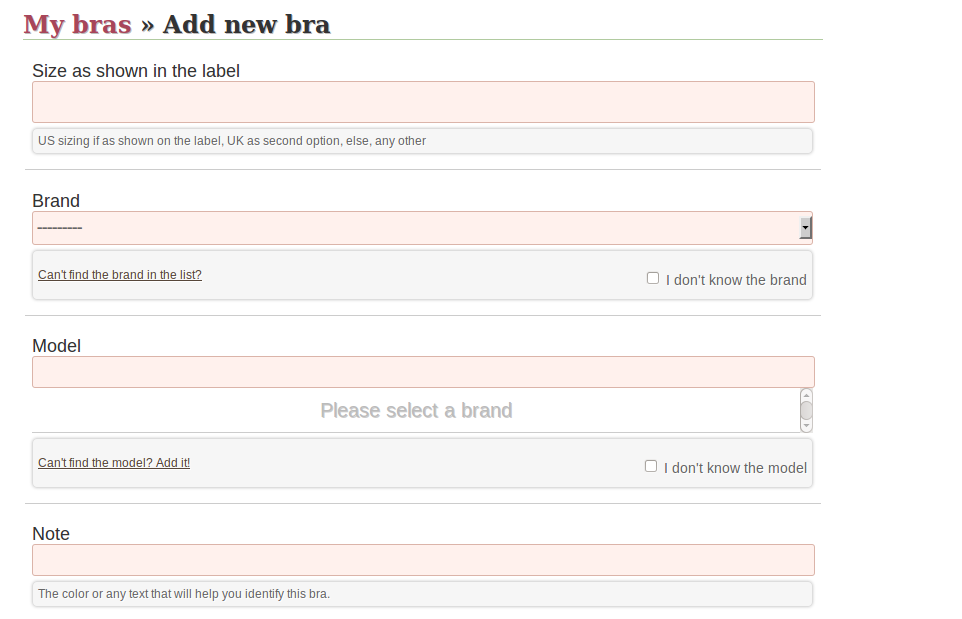This screenshot has height=619, width=962.
Task: Click the Brand dropdown arrow button
Action: [805, 228]
